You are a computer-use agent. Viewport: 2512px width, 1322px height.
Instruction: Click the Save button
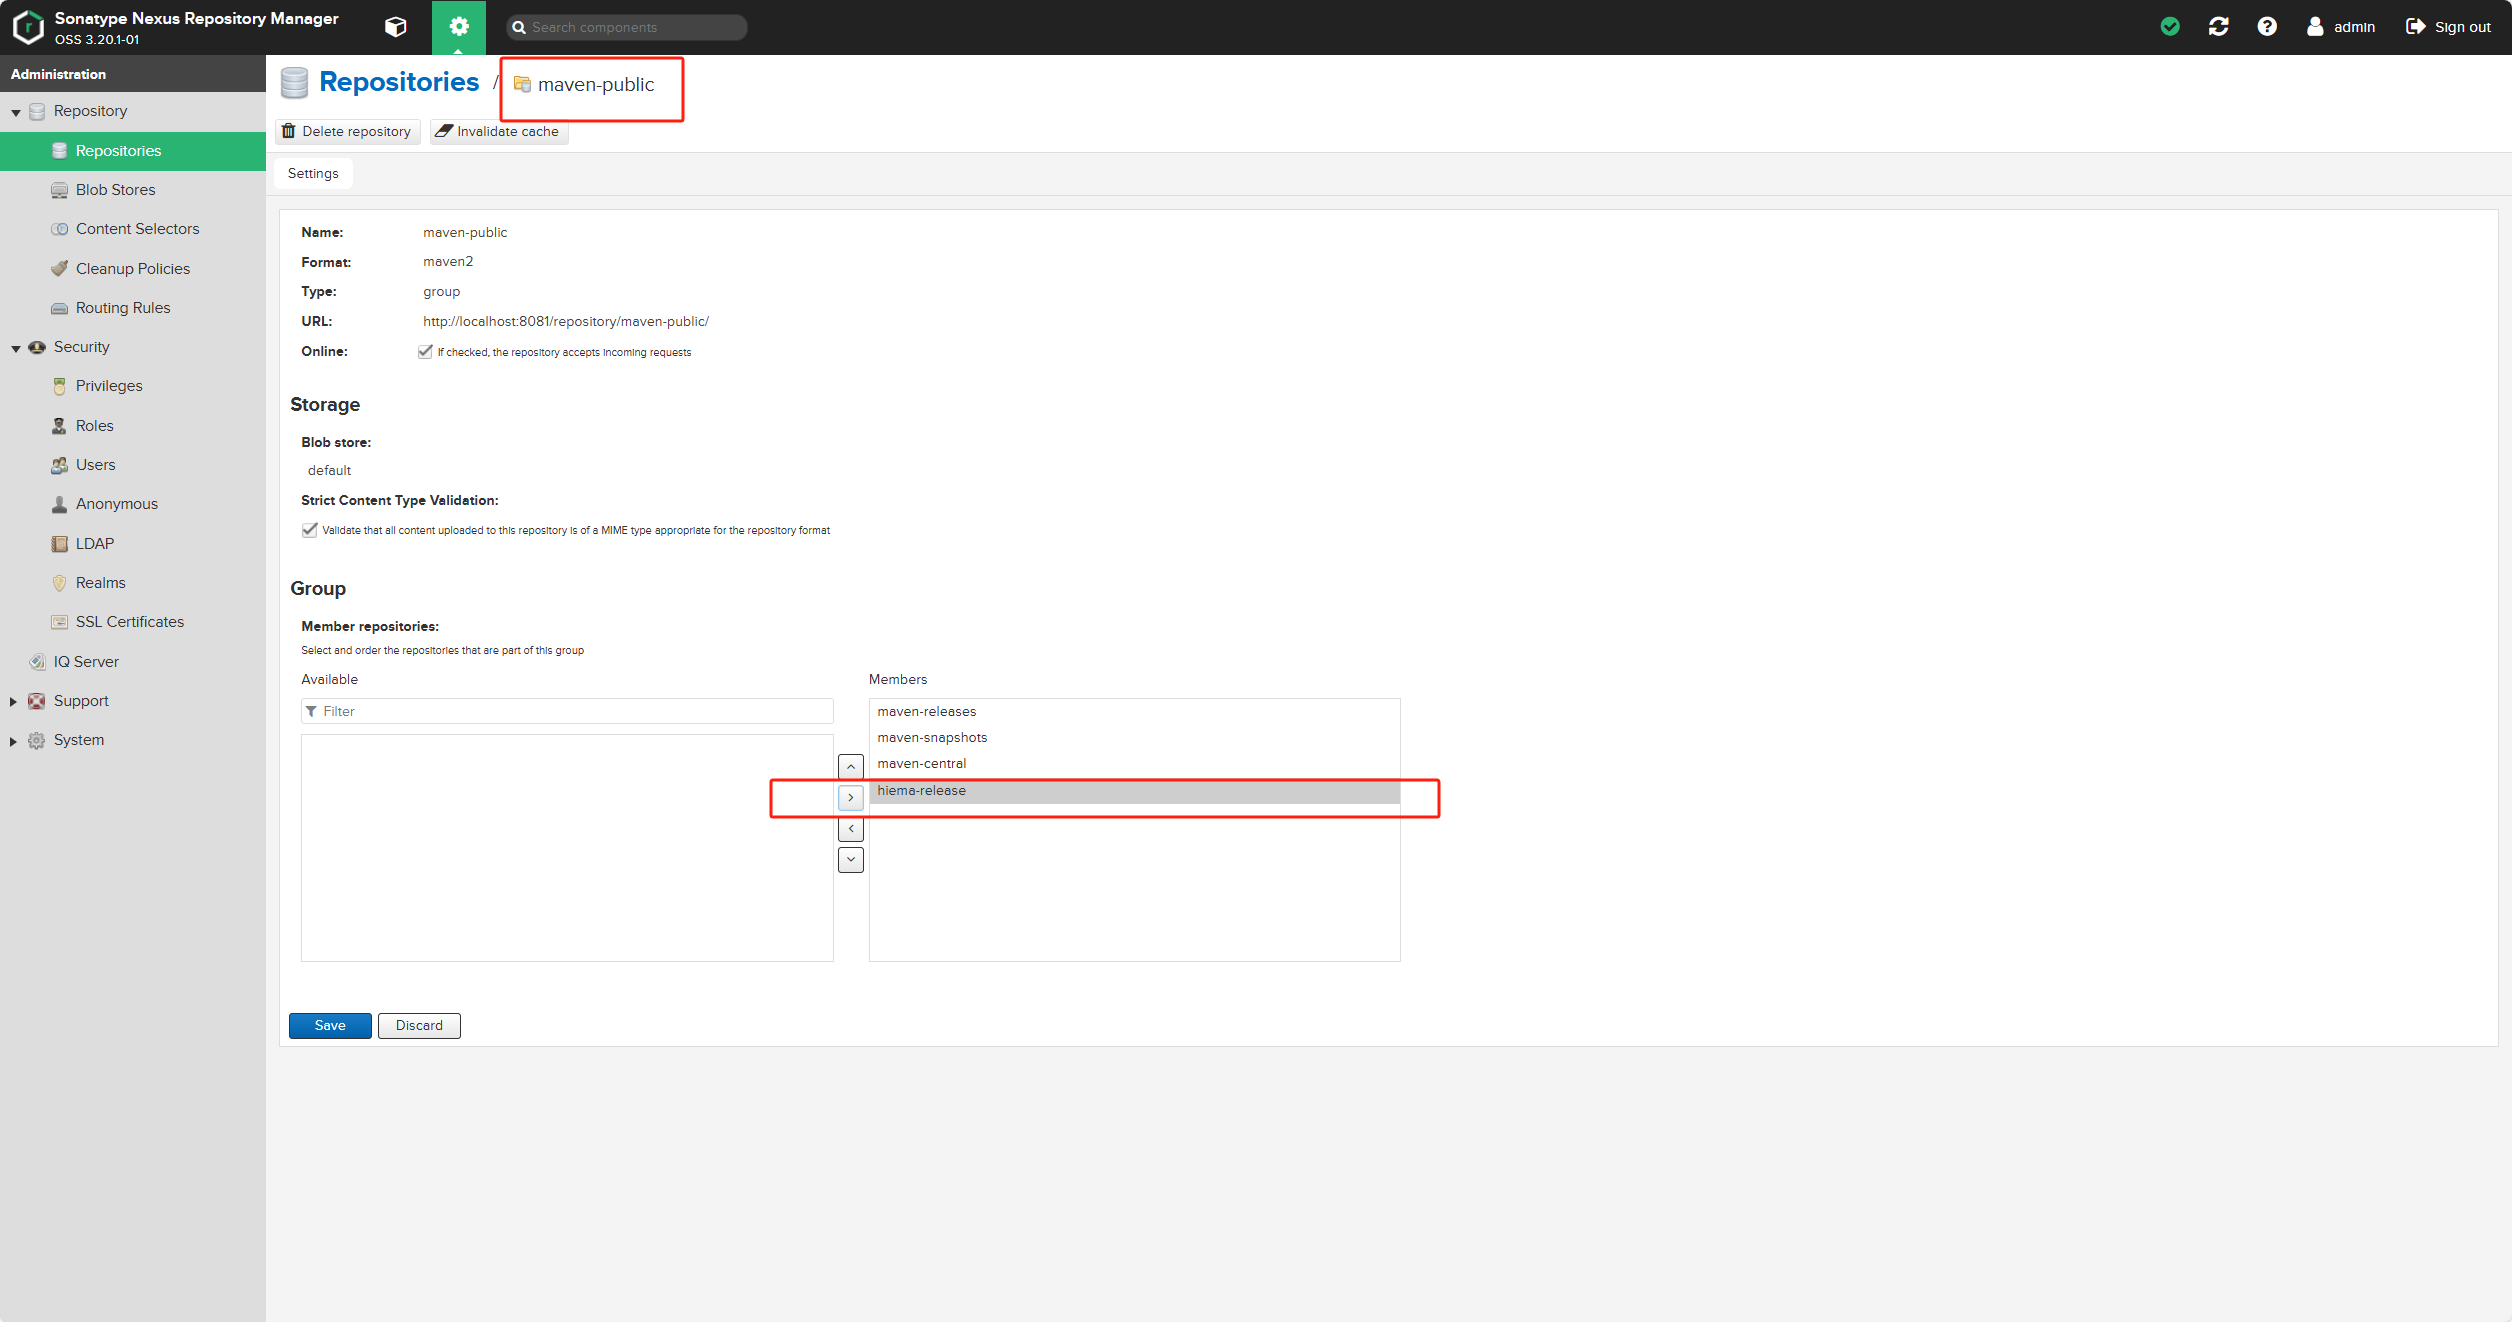pos(330,1026)
